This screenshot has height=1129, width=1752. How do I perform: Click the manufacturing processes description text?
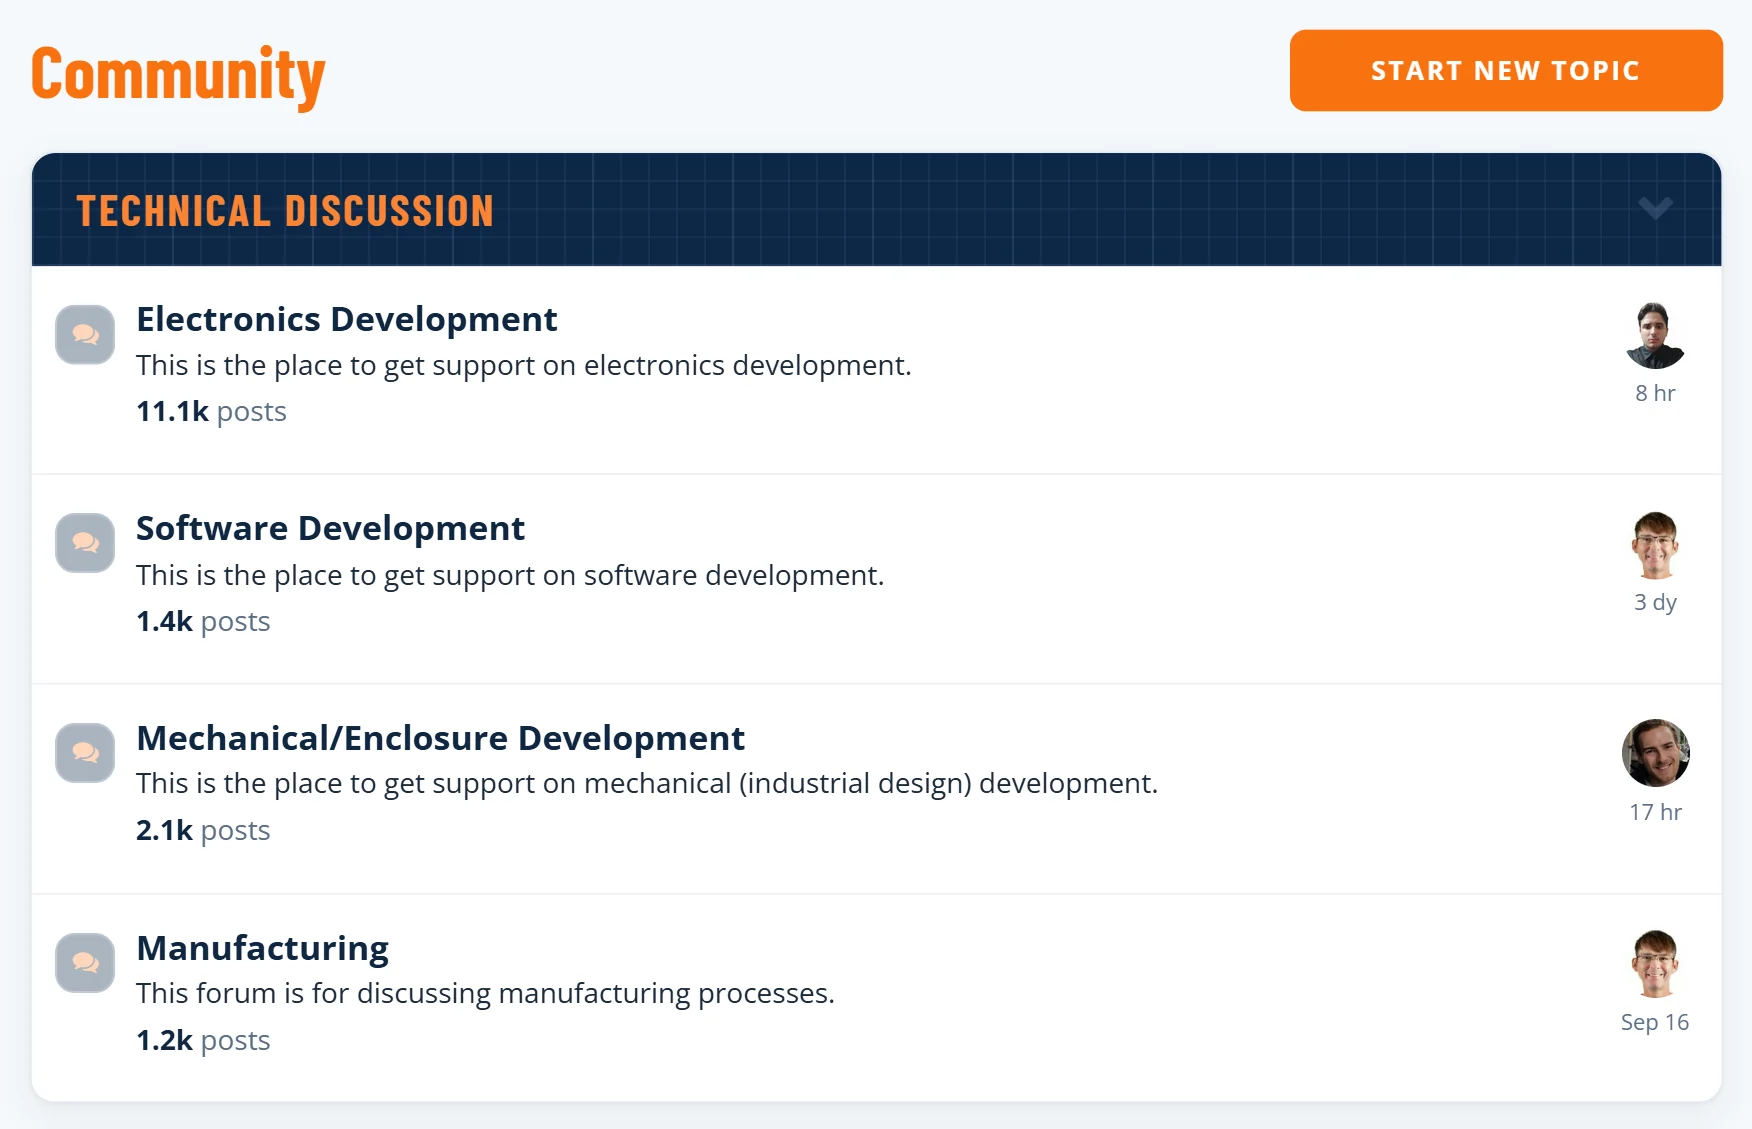coord(485,994)
